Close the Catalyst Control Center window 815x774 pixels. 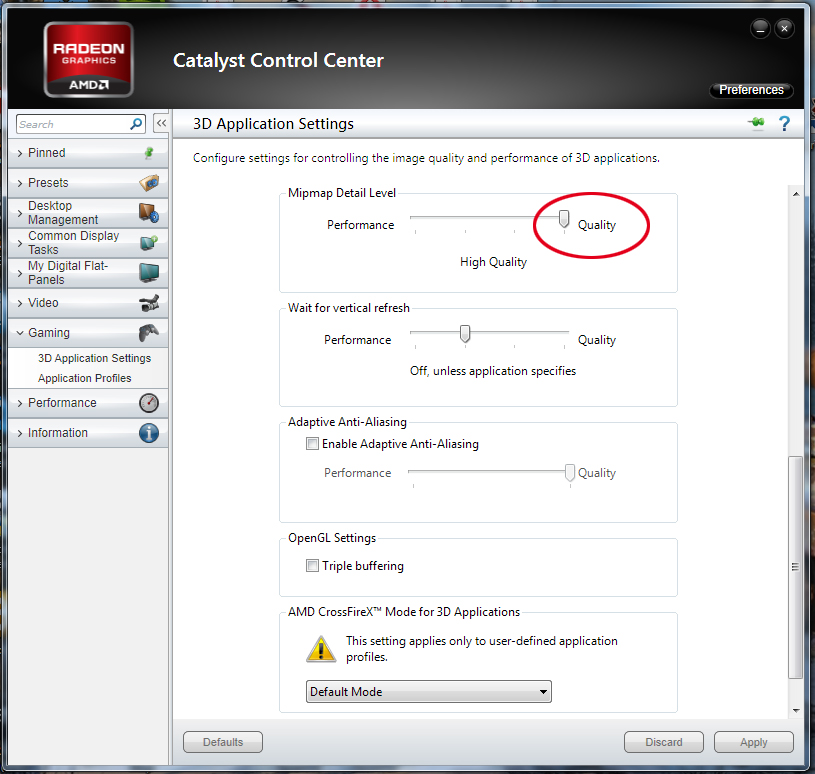tap(784, 28)
